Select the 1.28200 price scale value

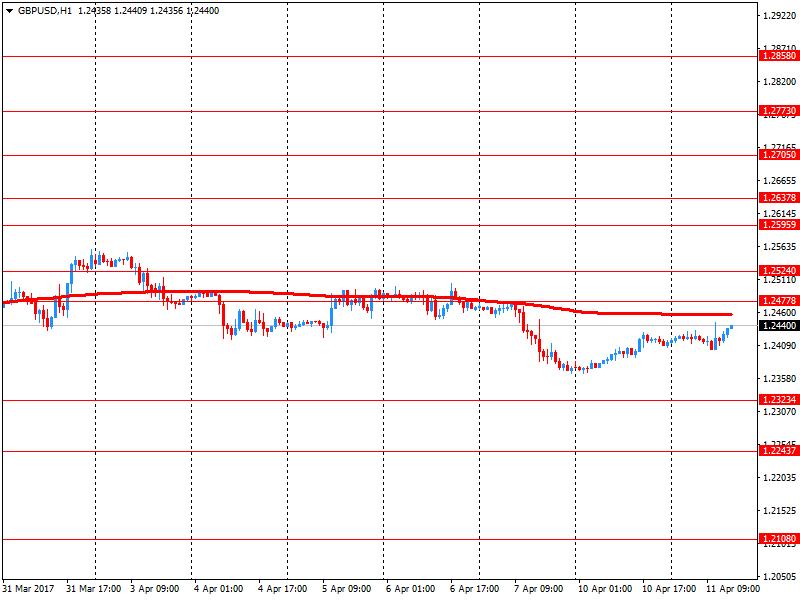click(780, 82)
